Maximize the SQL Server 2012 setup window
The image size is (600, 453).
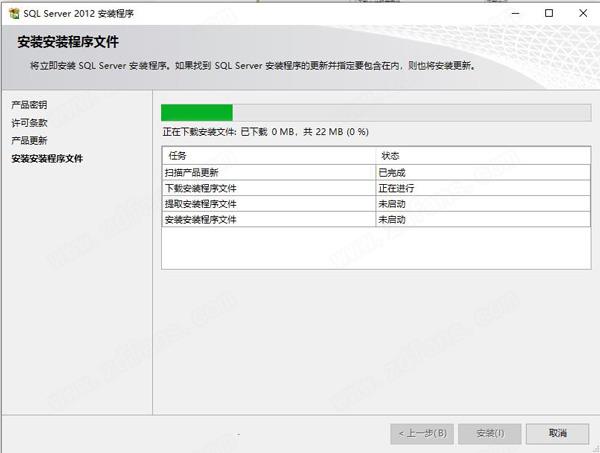click(x=549, y=13)
